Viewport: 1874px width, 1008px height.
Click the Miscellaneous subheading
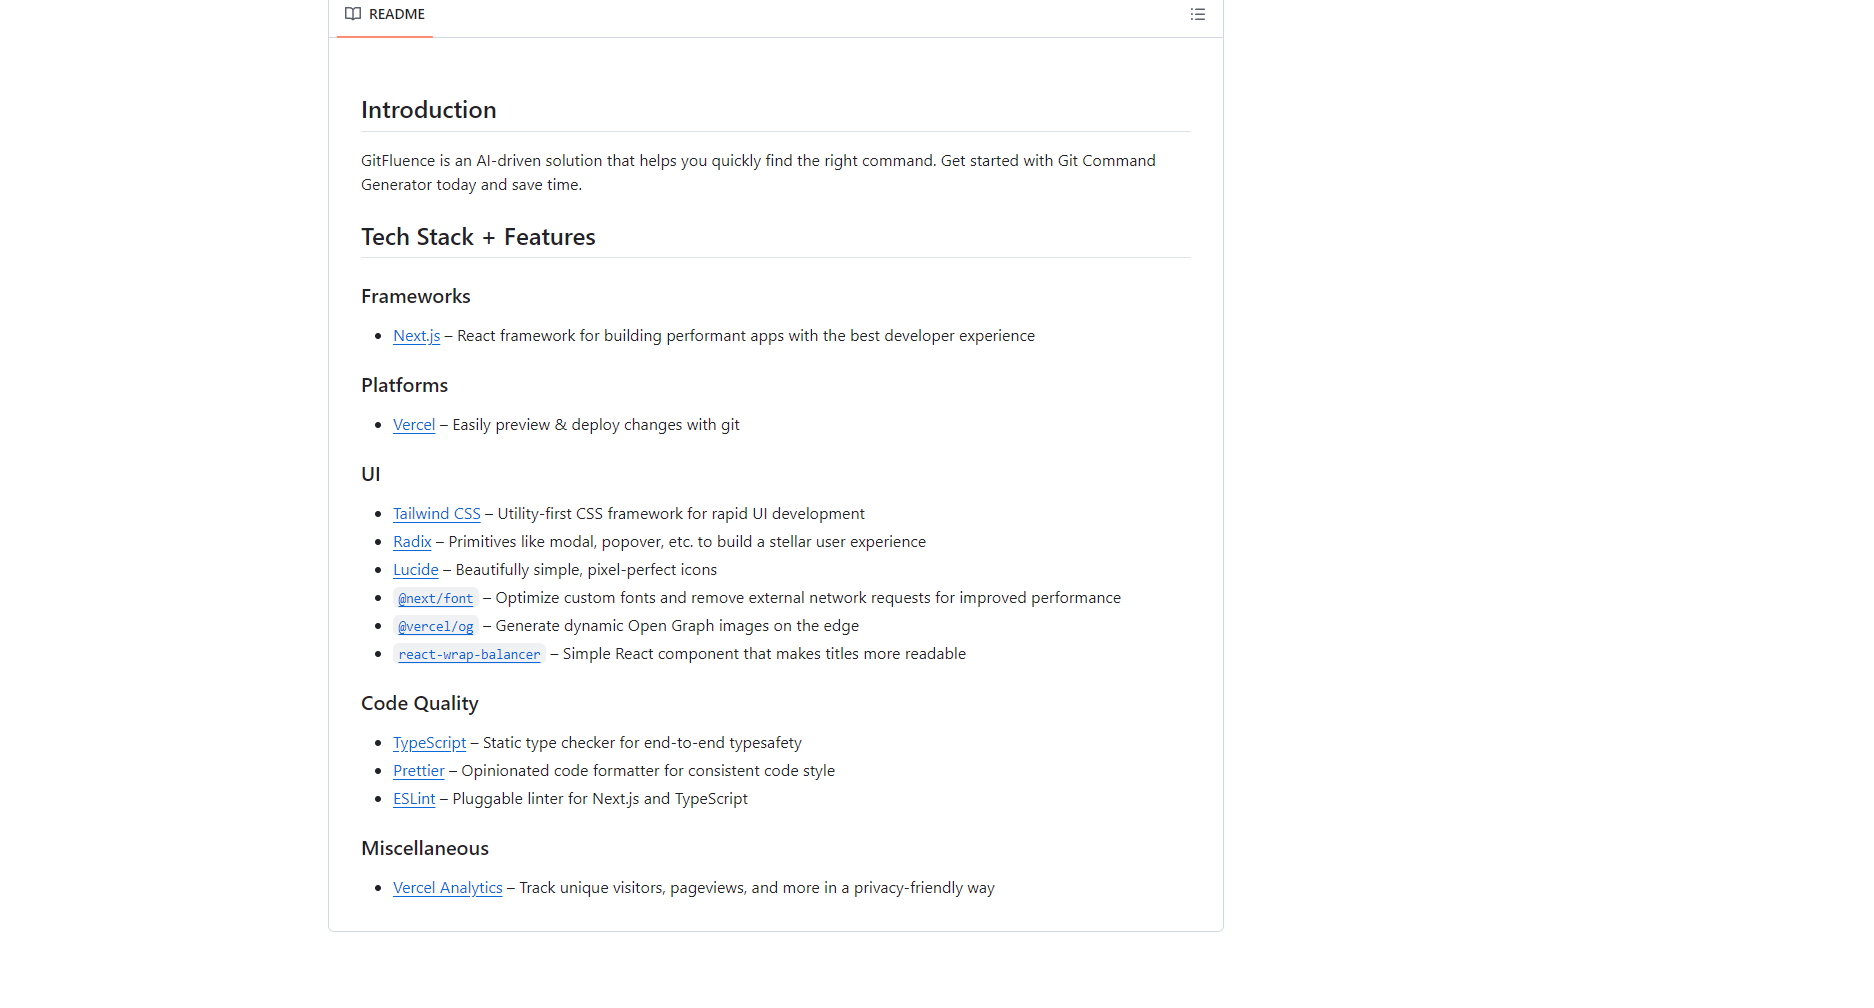coord(424,849)
